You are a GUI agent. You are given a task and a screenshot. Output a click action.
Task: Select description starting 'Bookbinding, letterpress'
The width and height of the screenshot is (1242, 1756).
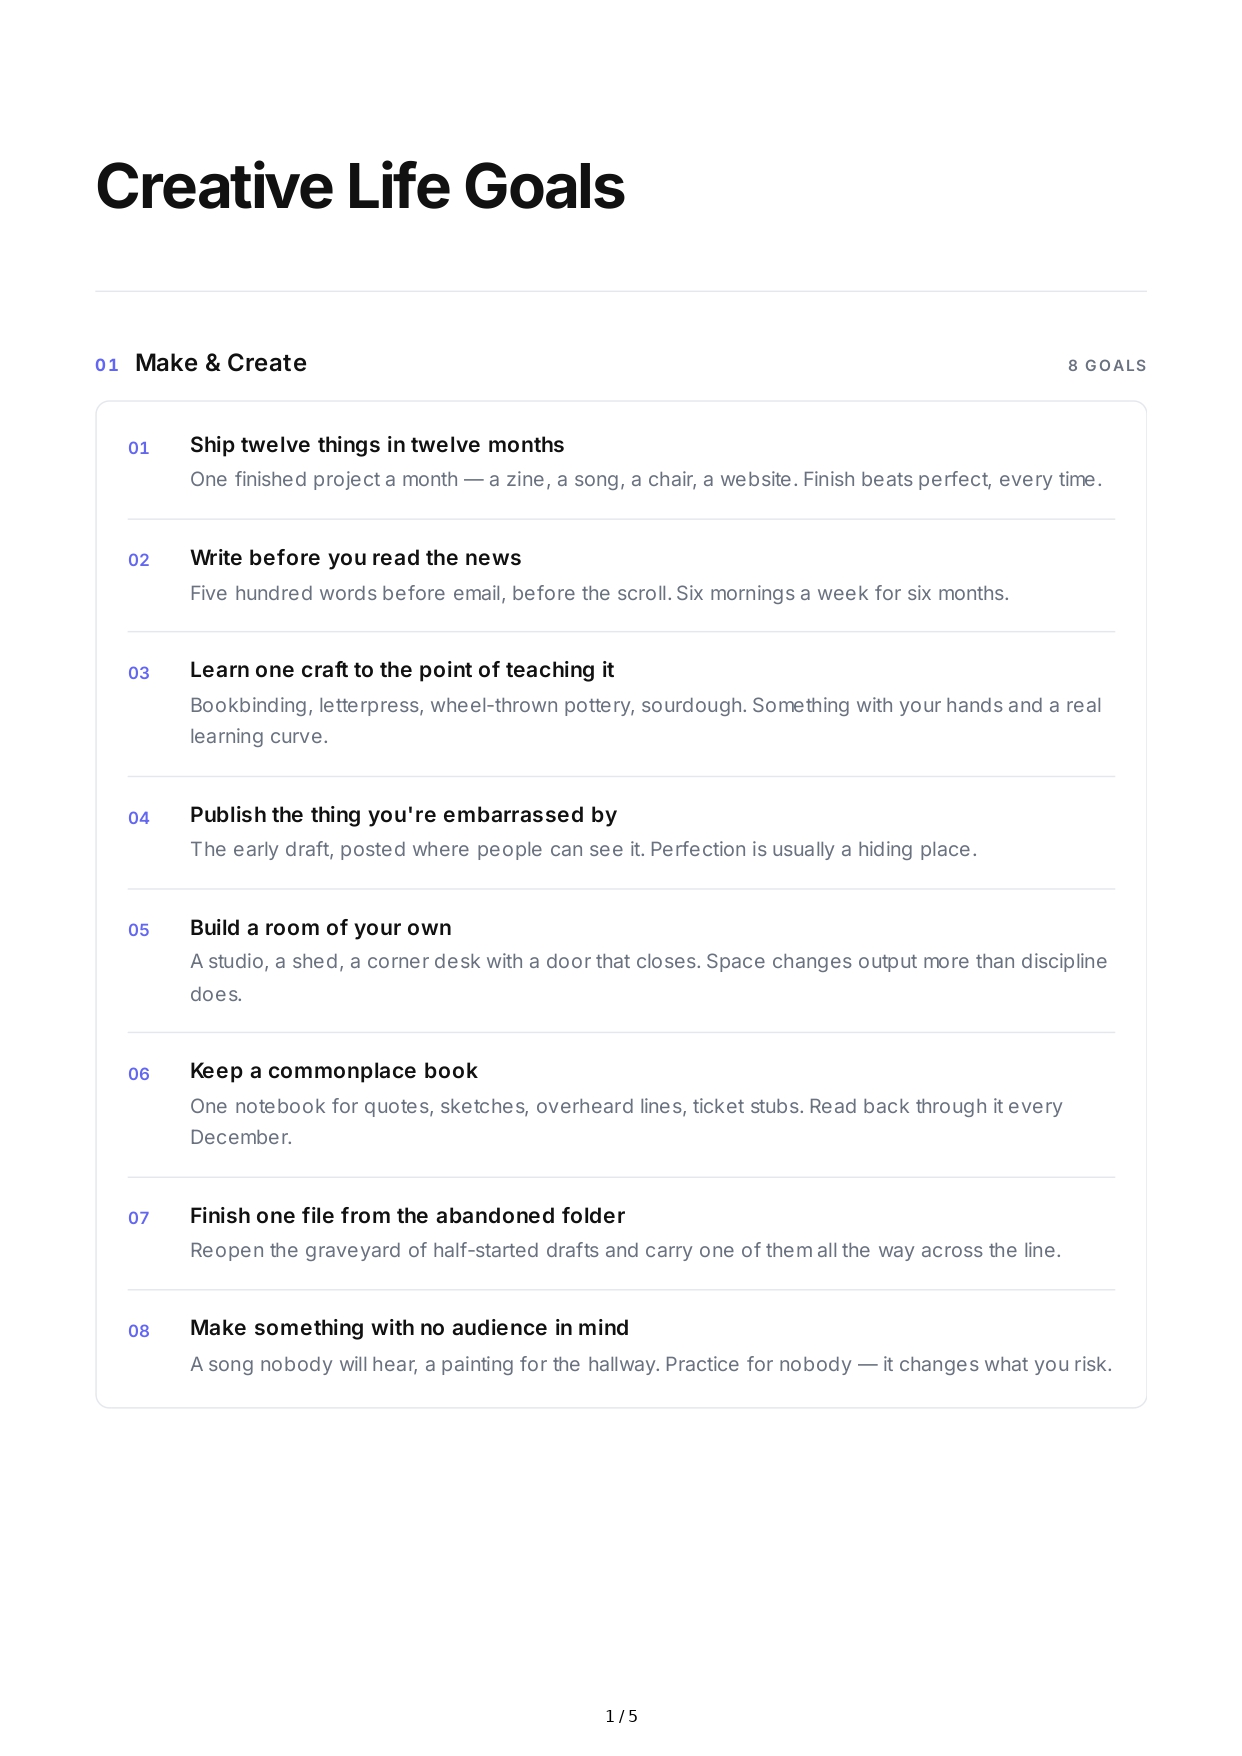(x=646, y=720)
